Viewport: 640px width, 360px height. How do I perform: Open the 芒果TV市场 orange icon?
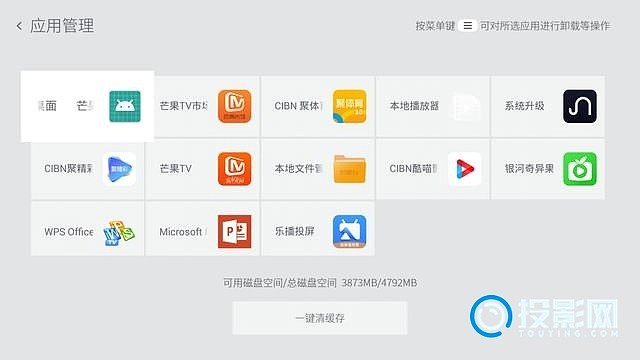pyautogui.click(x=234, y=107)
